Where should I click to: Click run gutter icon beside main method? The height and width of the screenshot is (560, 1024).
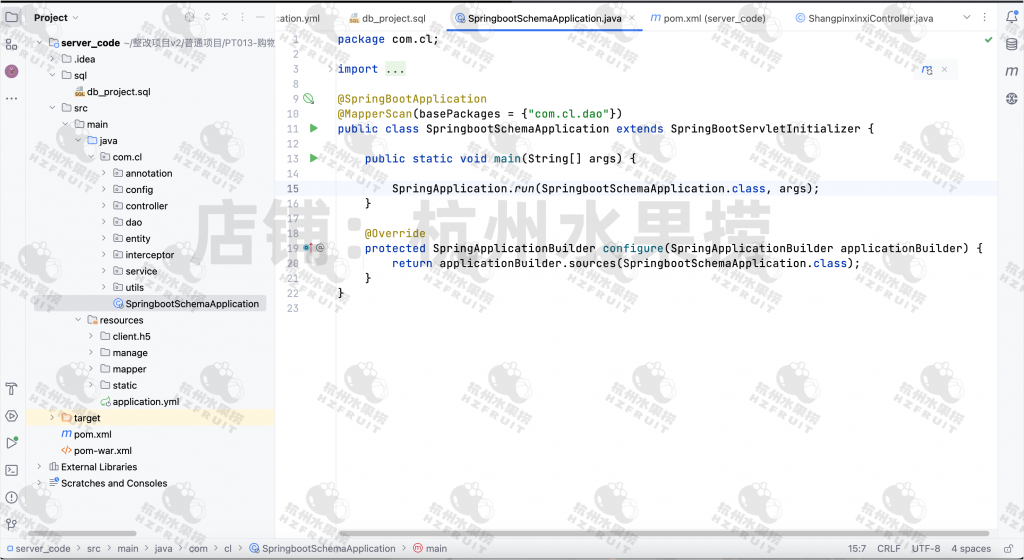313,158
